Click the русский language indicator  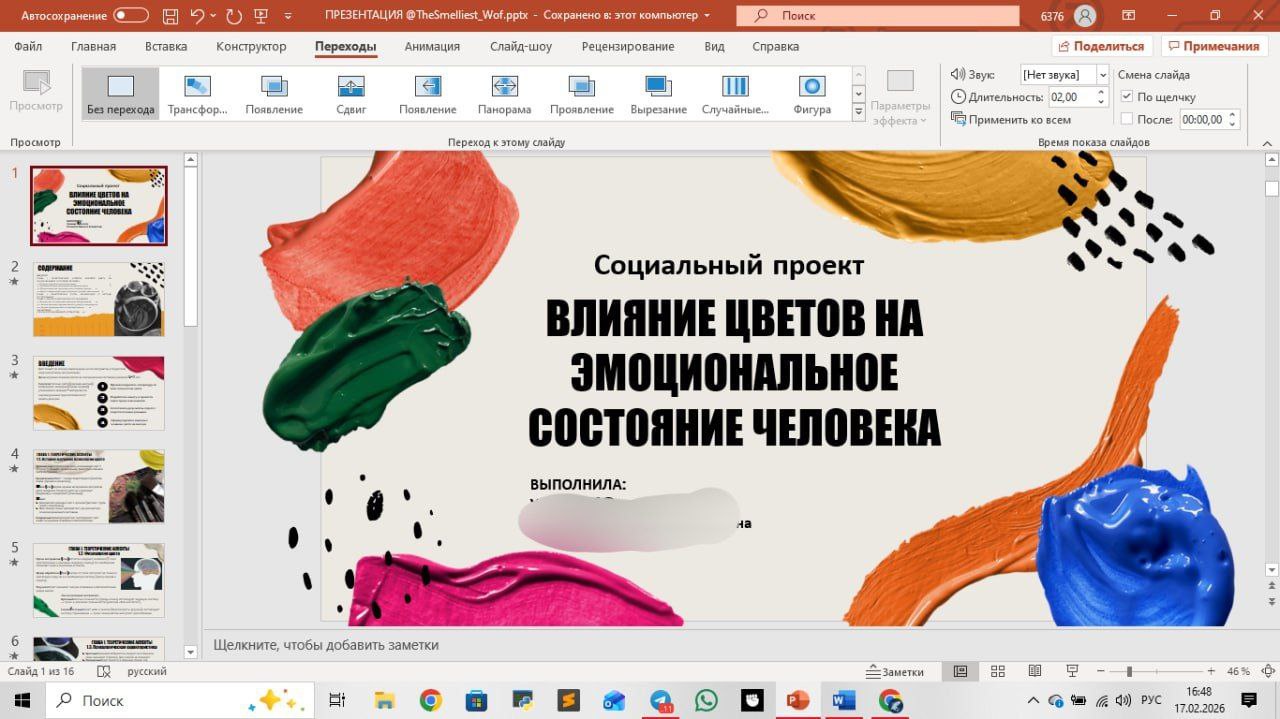click(146, 671)
